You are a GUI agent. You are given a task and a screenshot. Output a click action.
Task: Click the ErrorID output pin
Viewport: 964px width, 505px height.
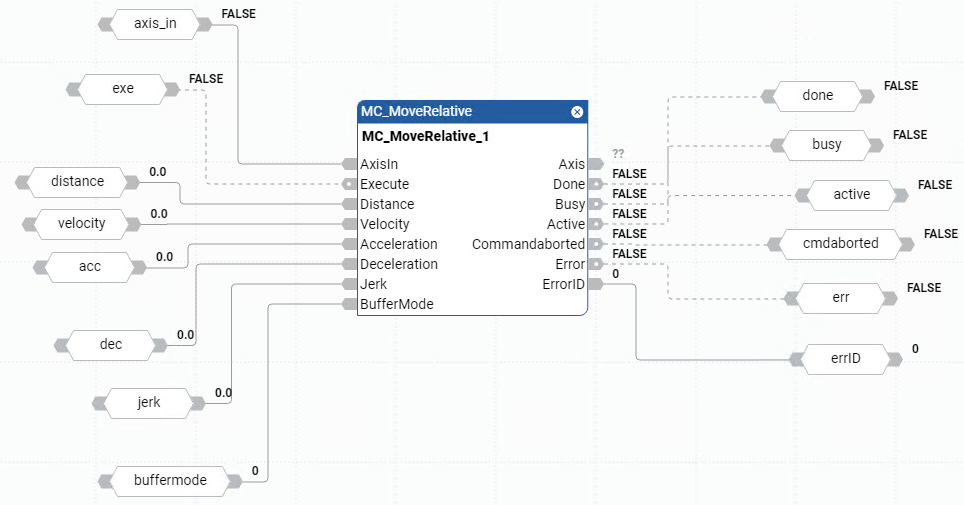tap(595, 284)
